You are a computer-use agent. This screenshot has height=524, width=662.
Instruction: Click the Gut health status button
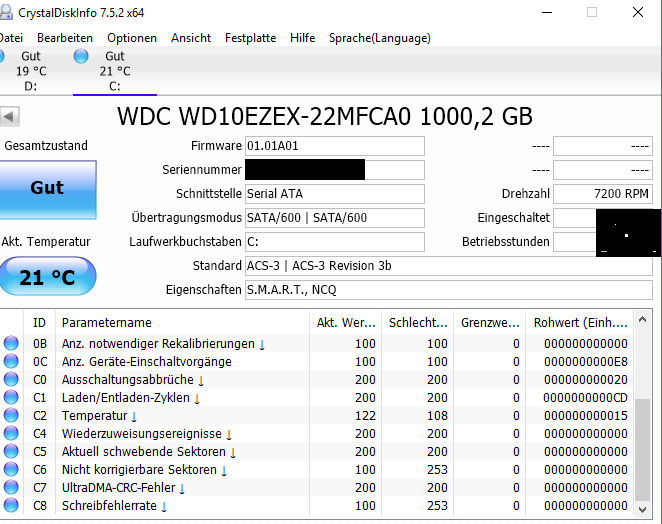click(48, 190)
